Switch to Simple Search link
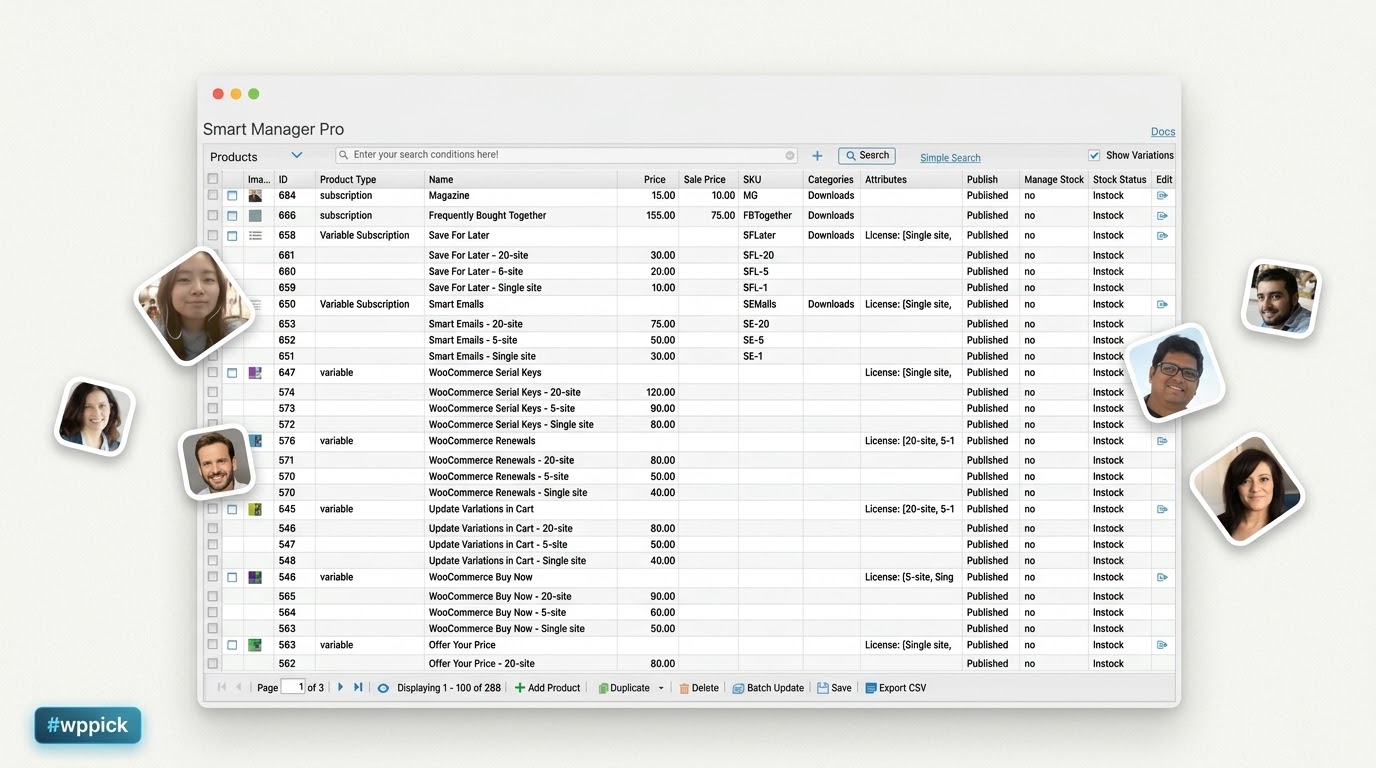The width and height of the screenshot is (1376, 768). 950,158
